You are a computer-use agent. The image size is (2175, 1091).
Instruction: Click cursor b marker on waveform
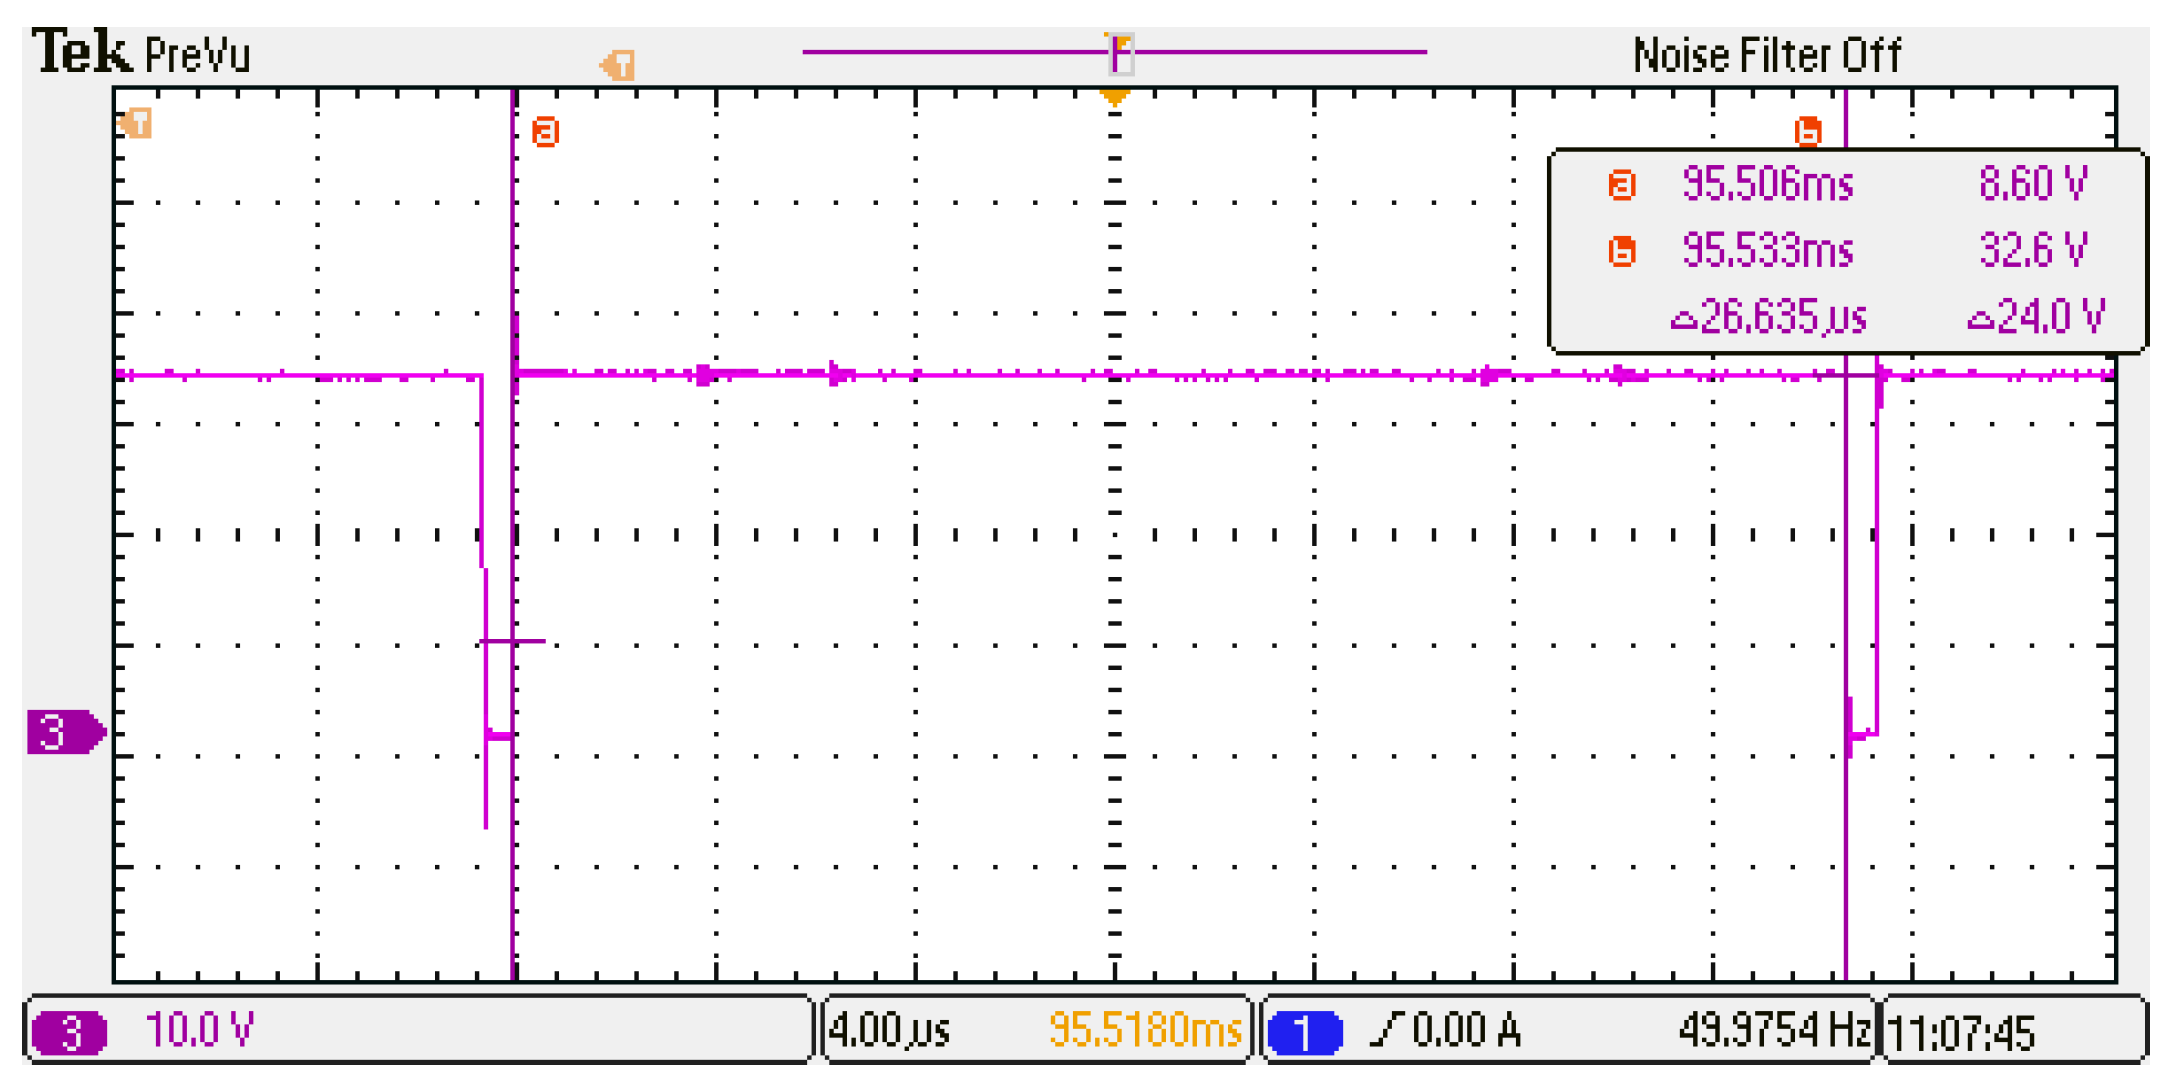click(1807, 132)
